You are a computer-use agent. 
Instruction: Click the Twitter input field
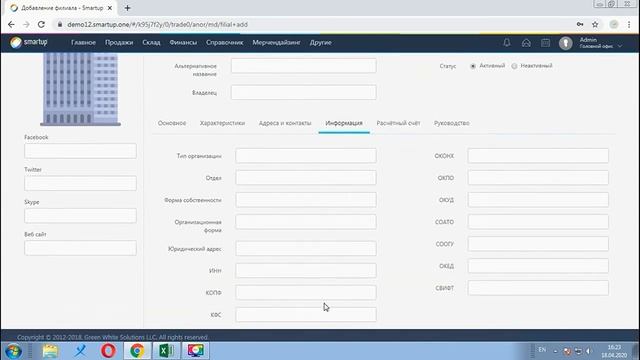pyautogui.click(x=80, y=183)
